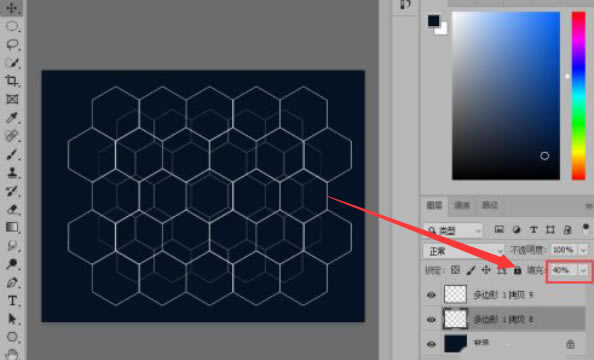594x360 pixels.
Task: Expand the 填充 fill slider arrow
Action: [584, 271]
